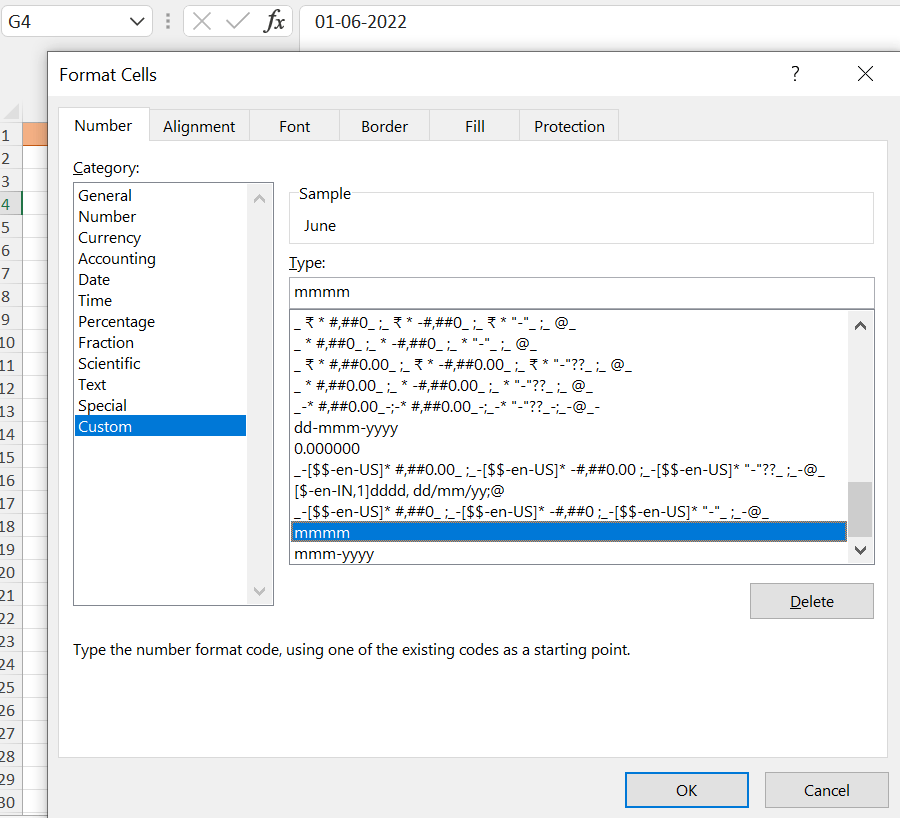Select row header 4

click(x=10, y=204)
